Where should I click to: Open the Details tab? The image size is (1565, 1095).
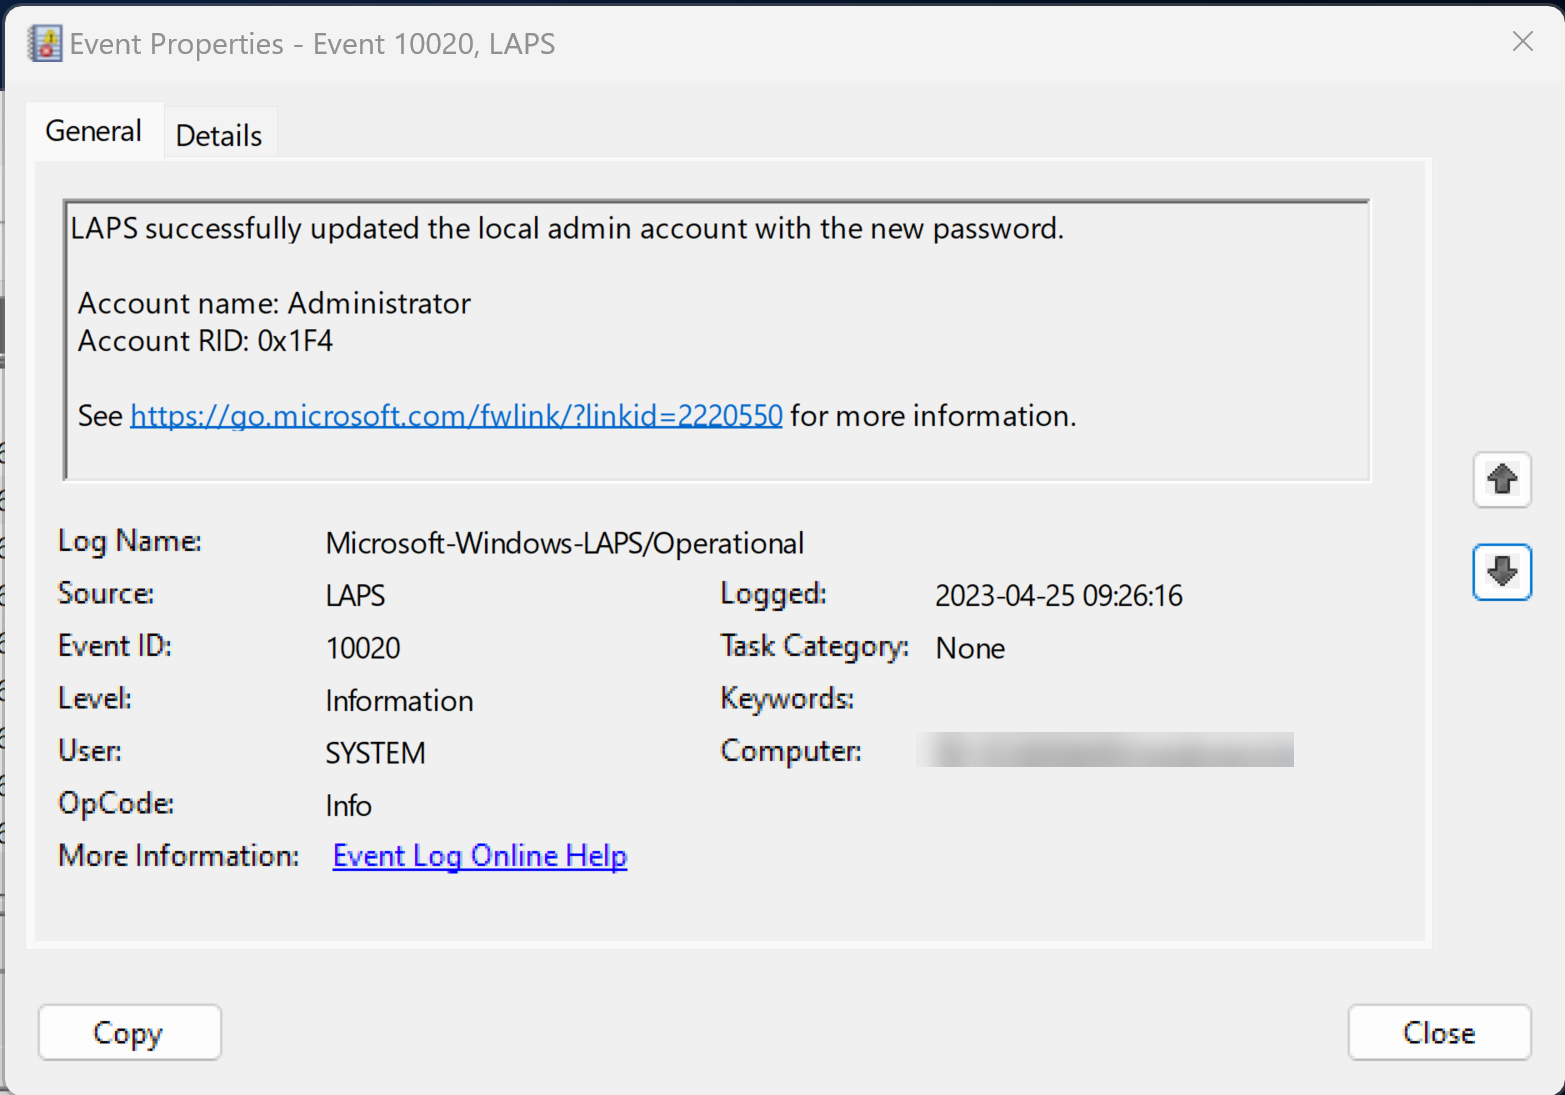[x=219, y=135]
